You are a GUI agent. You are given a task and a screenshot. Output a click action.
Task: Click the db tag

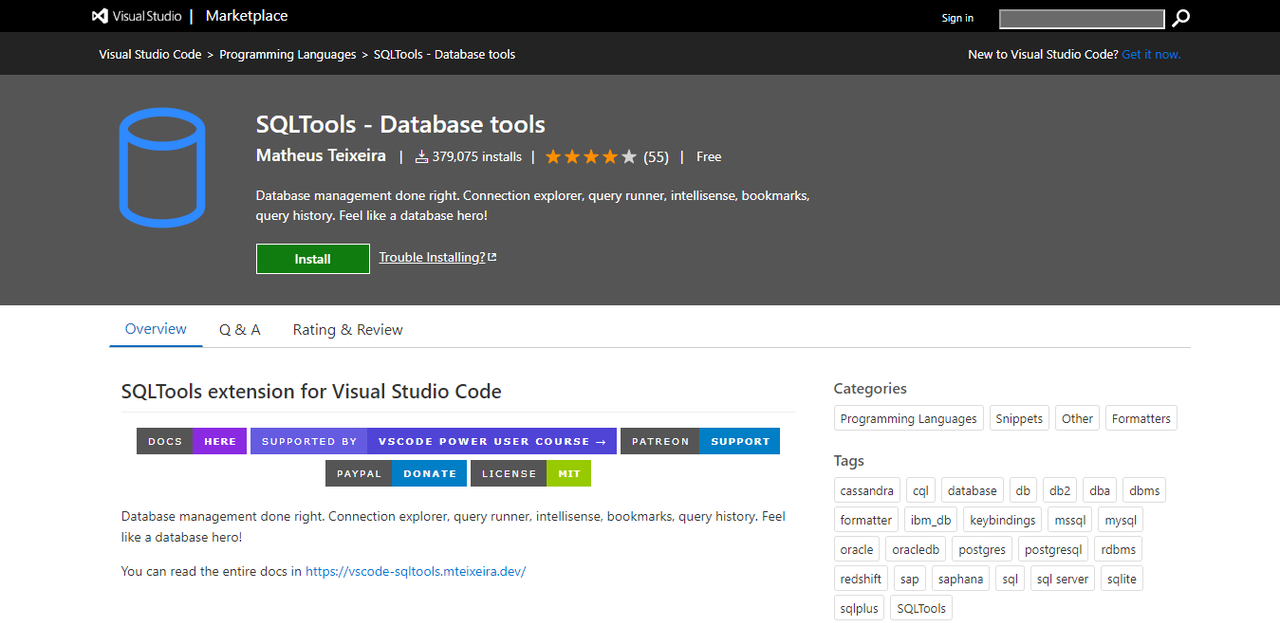click(x=1023, y=491)
